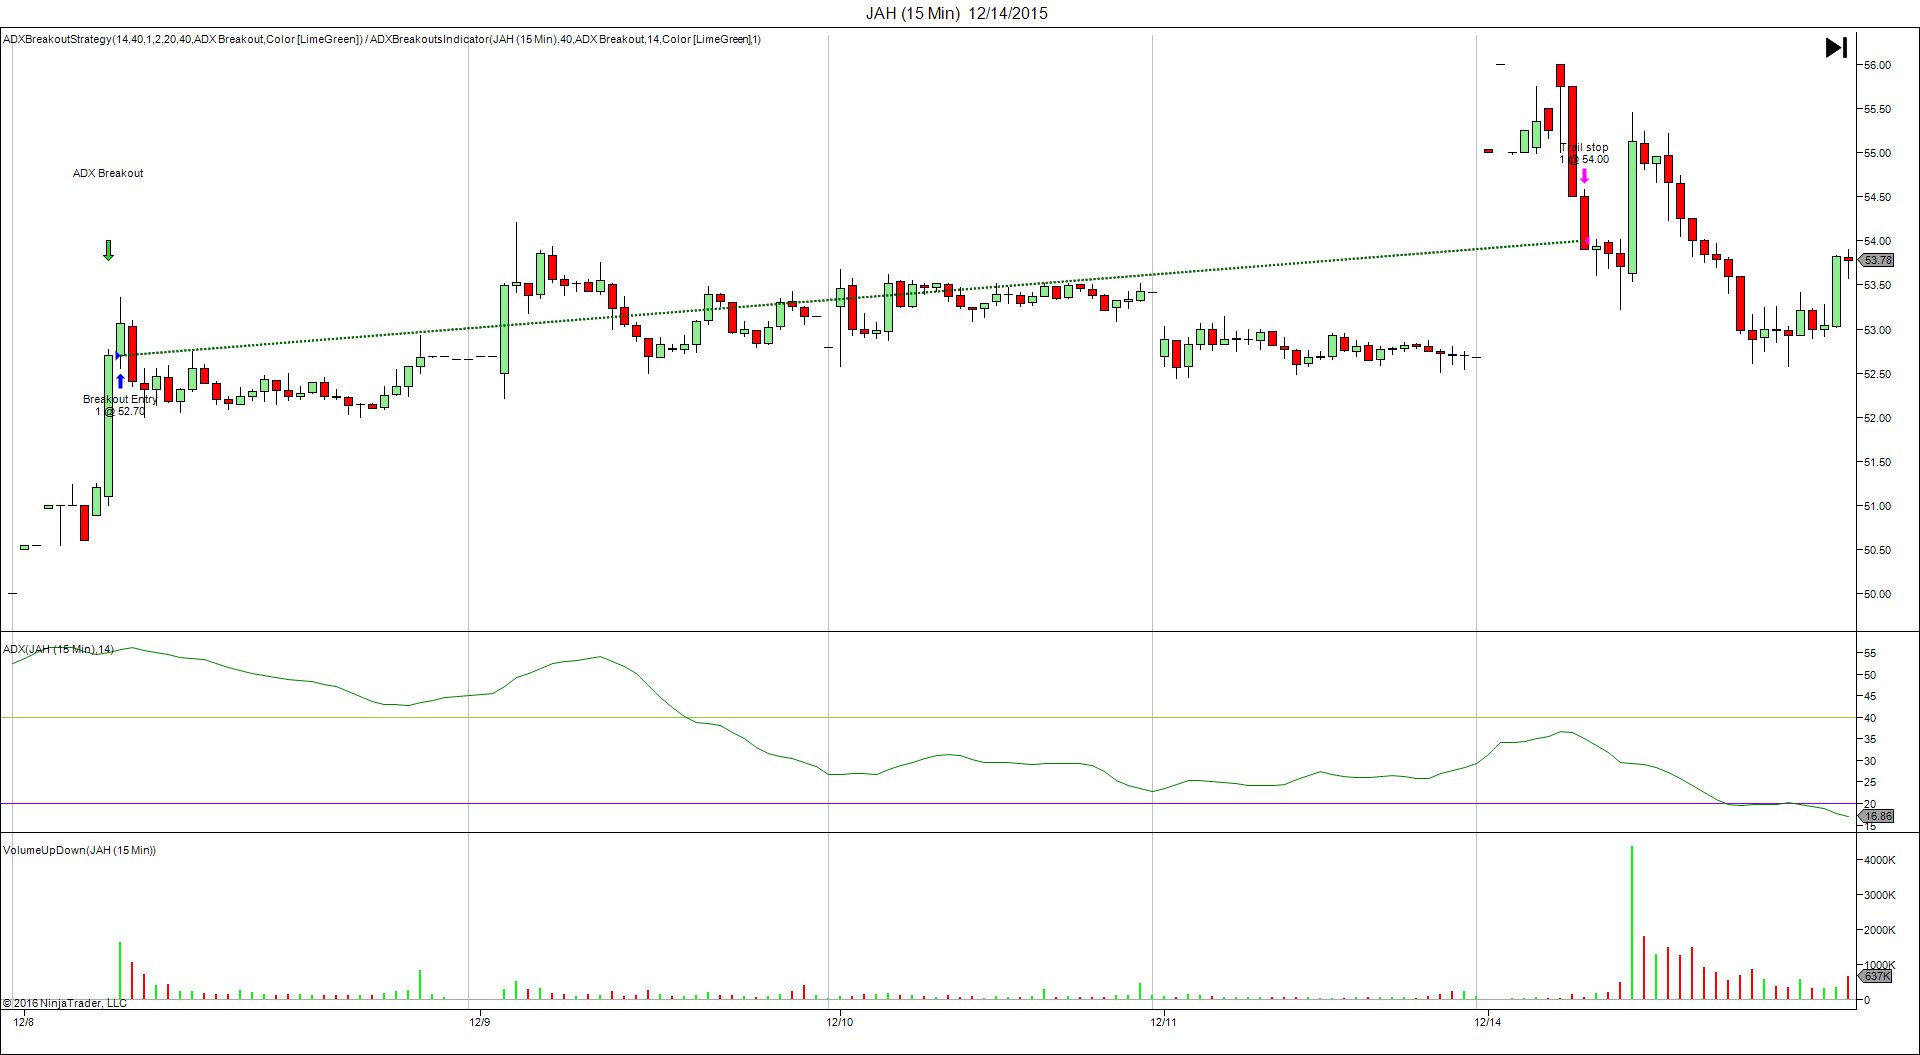Click the blue Breakout Entry up arrow
This screenshot has height=1055, width=1920.
click(121, 381)
